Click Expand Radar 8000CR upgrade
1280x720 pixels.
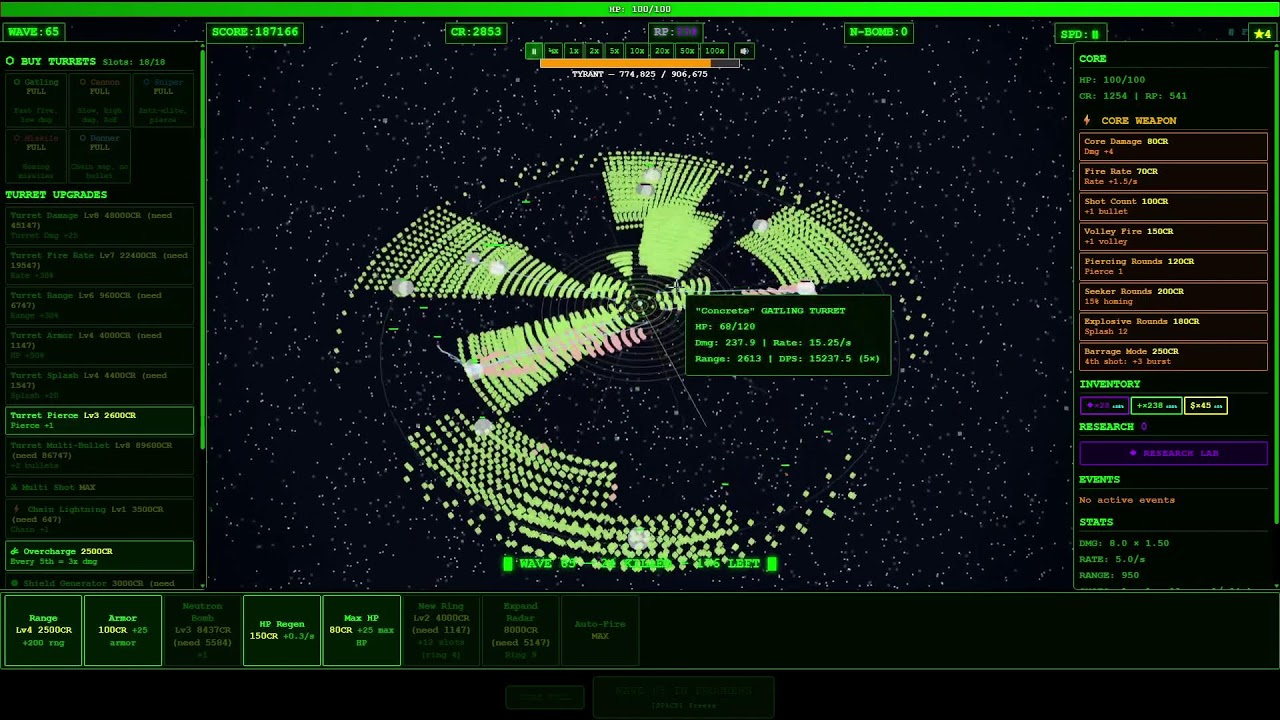point(520,630)
